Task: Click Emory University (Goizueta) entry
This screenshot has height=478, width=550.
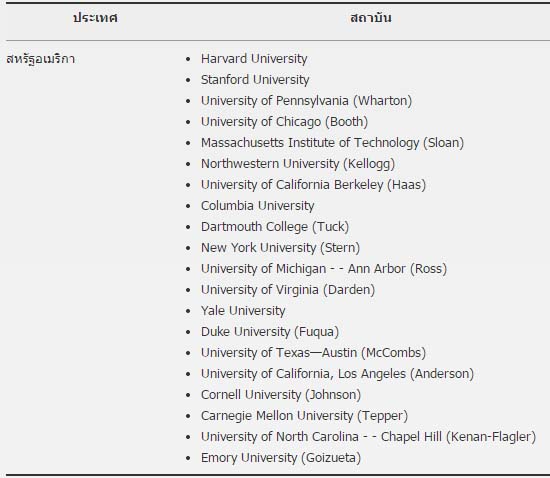Action: coord(281,458)
